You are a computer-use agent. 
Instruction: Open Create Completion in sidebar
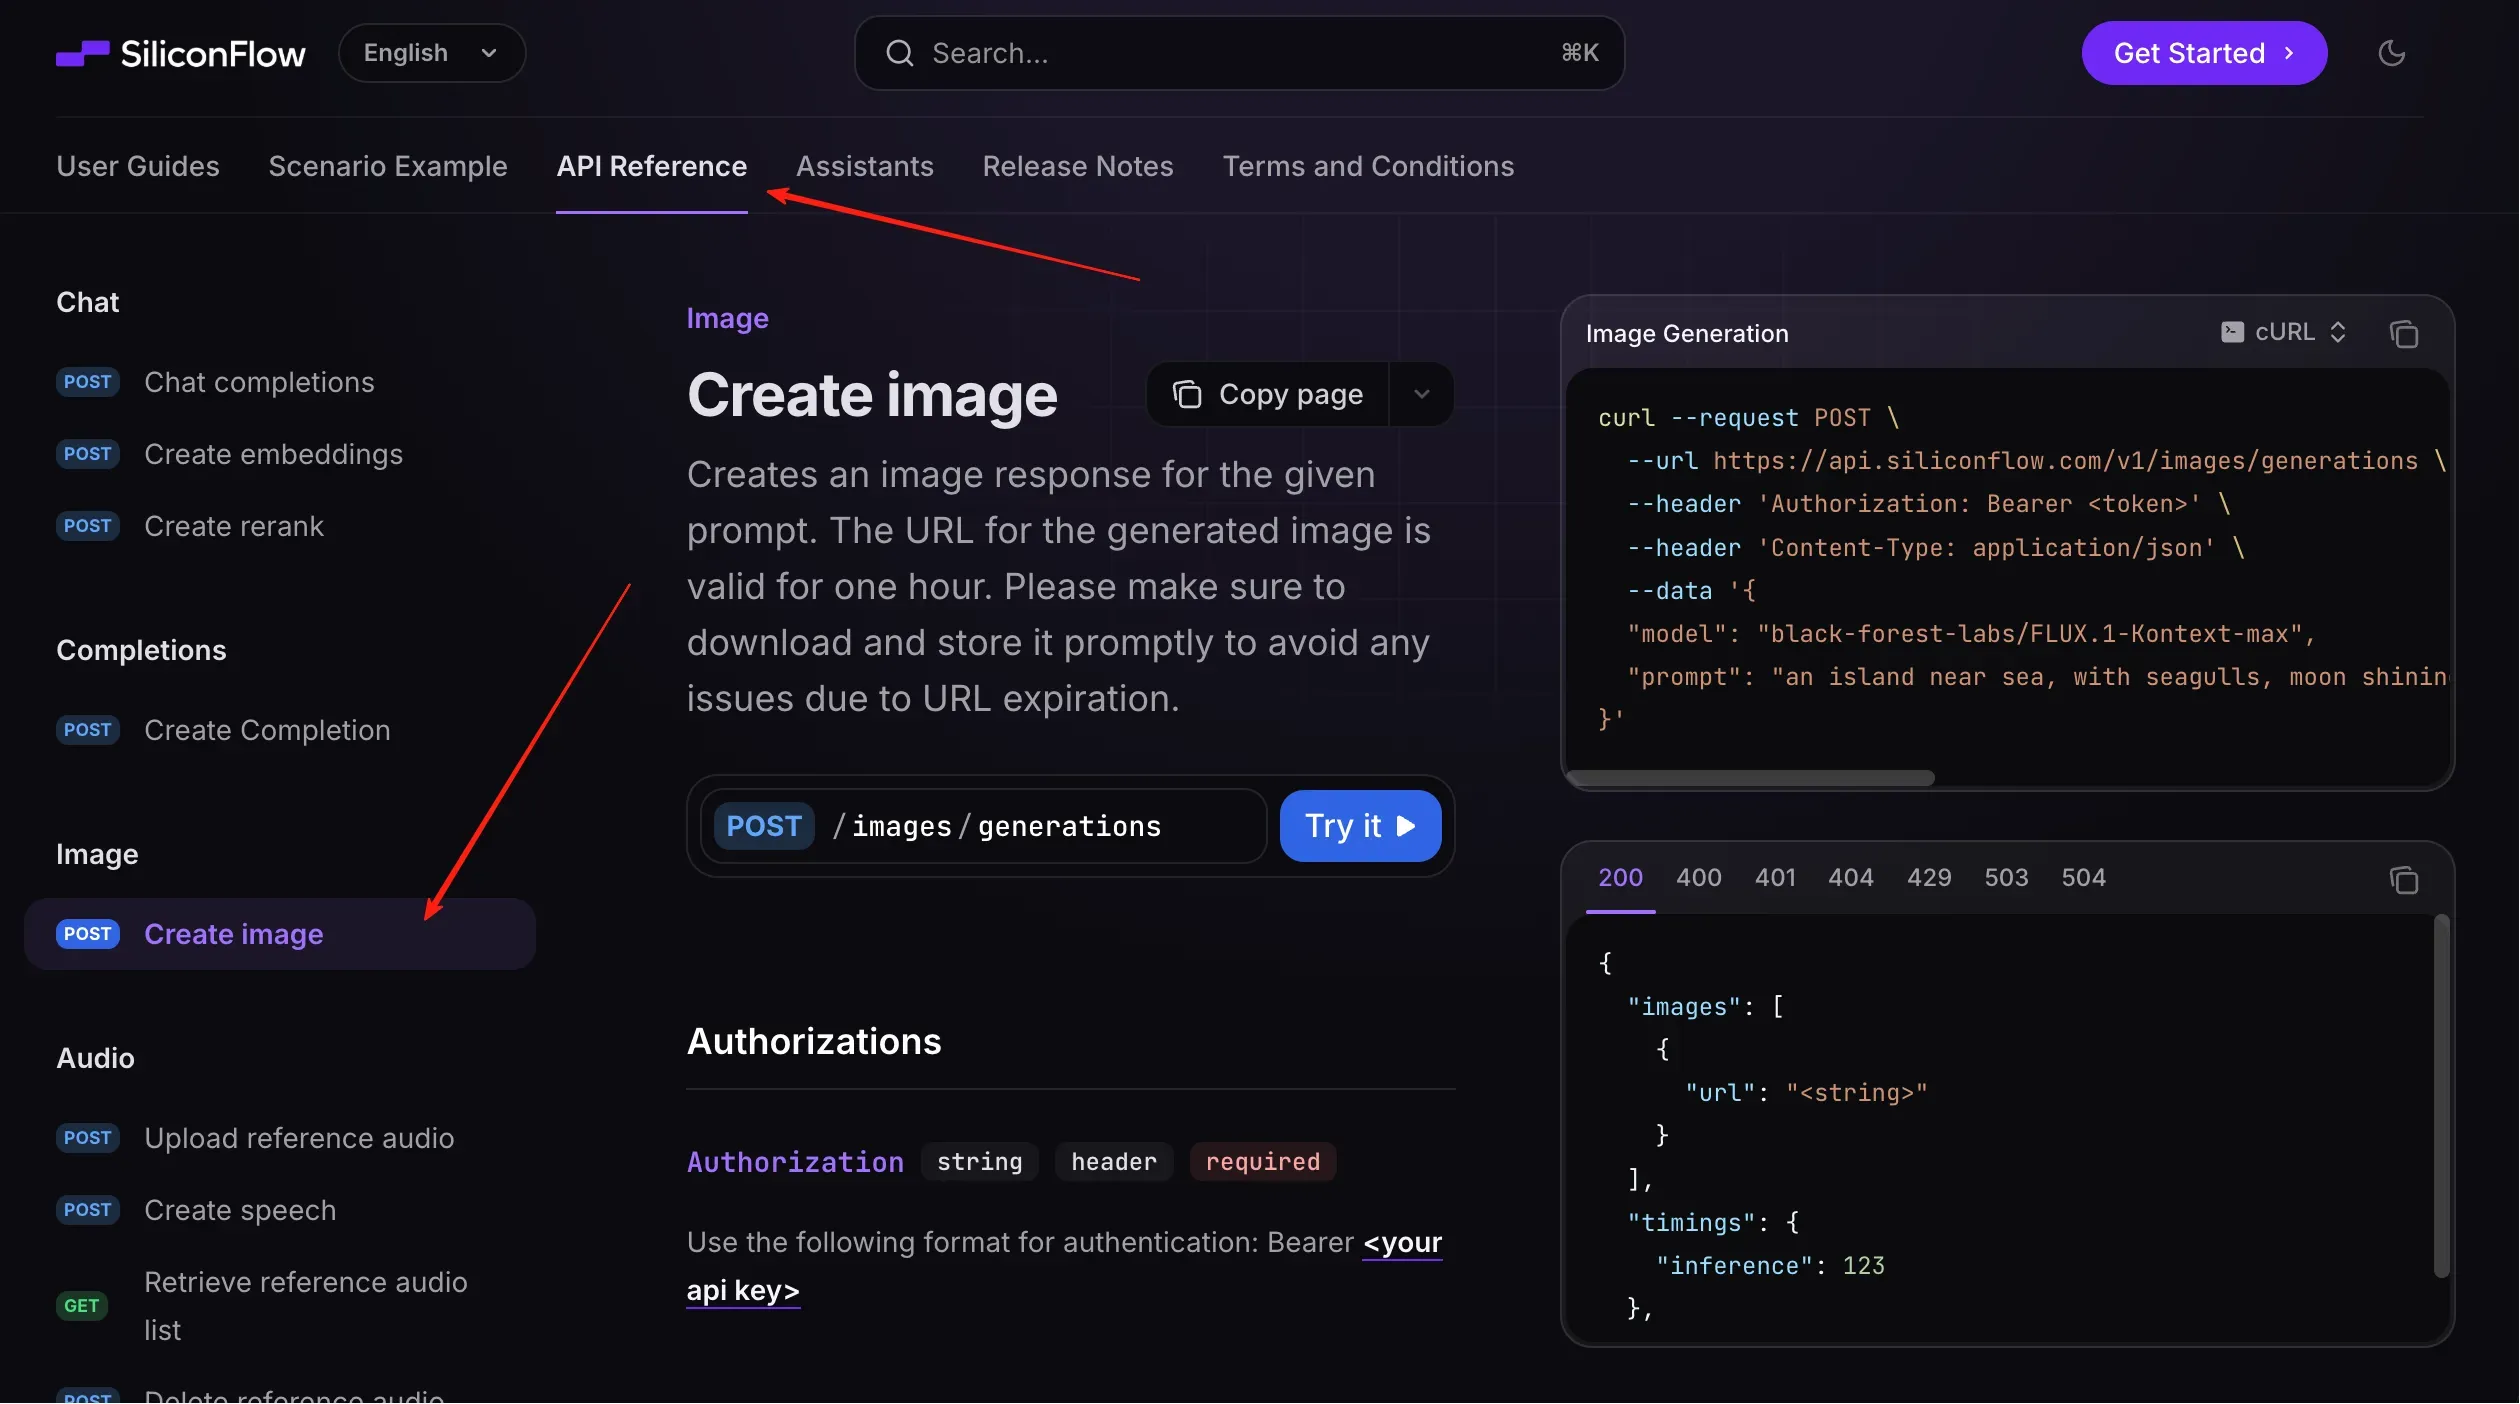point(280,730)
